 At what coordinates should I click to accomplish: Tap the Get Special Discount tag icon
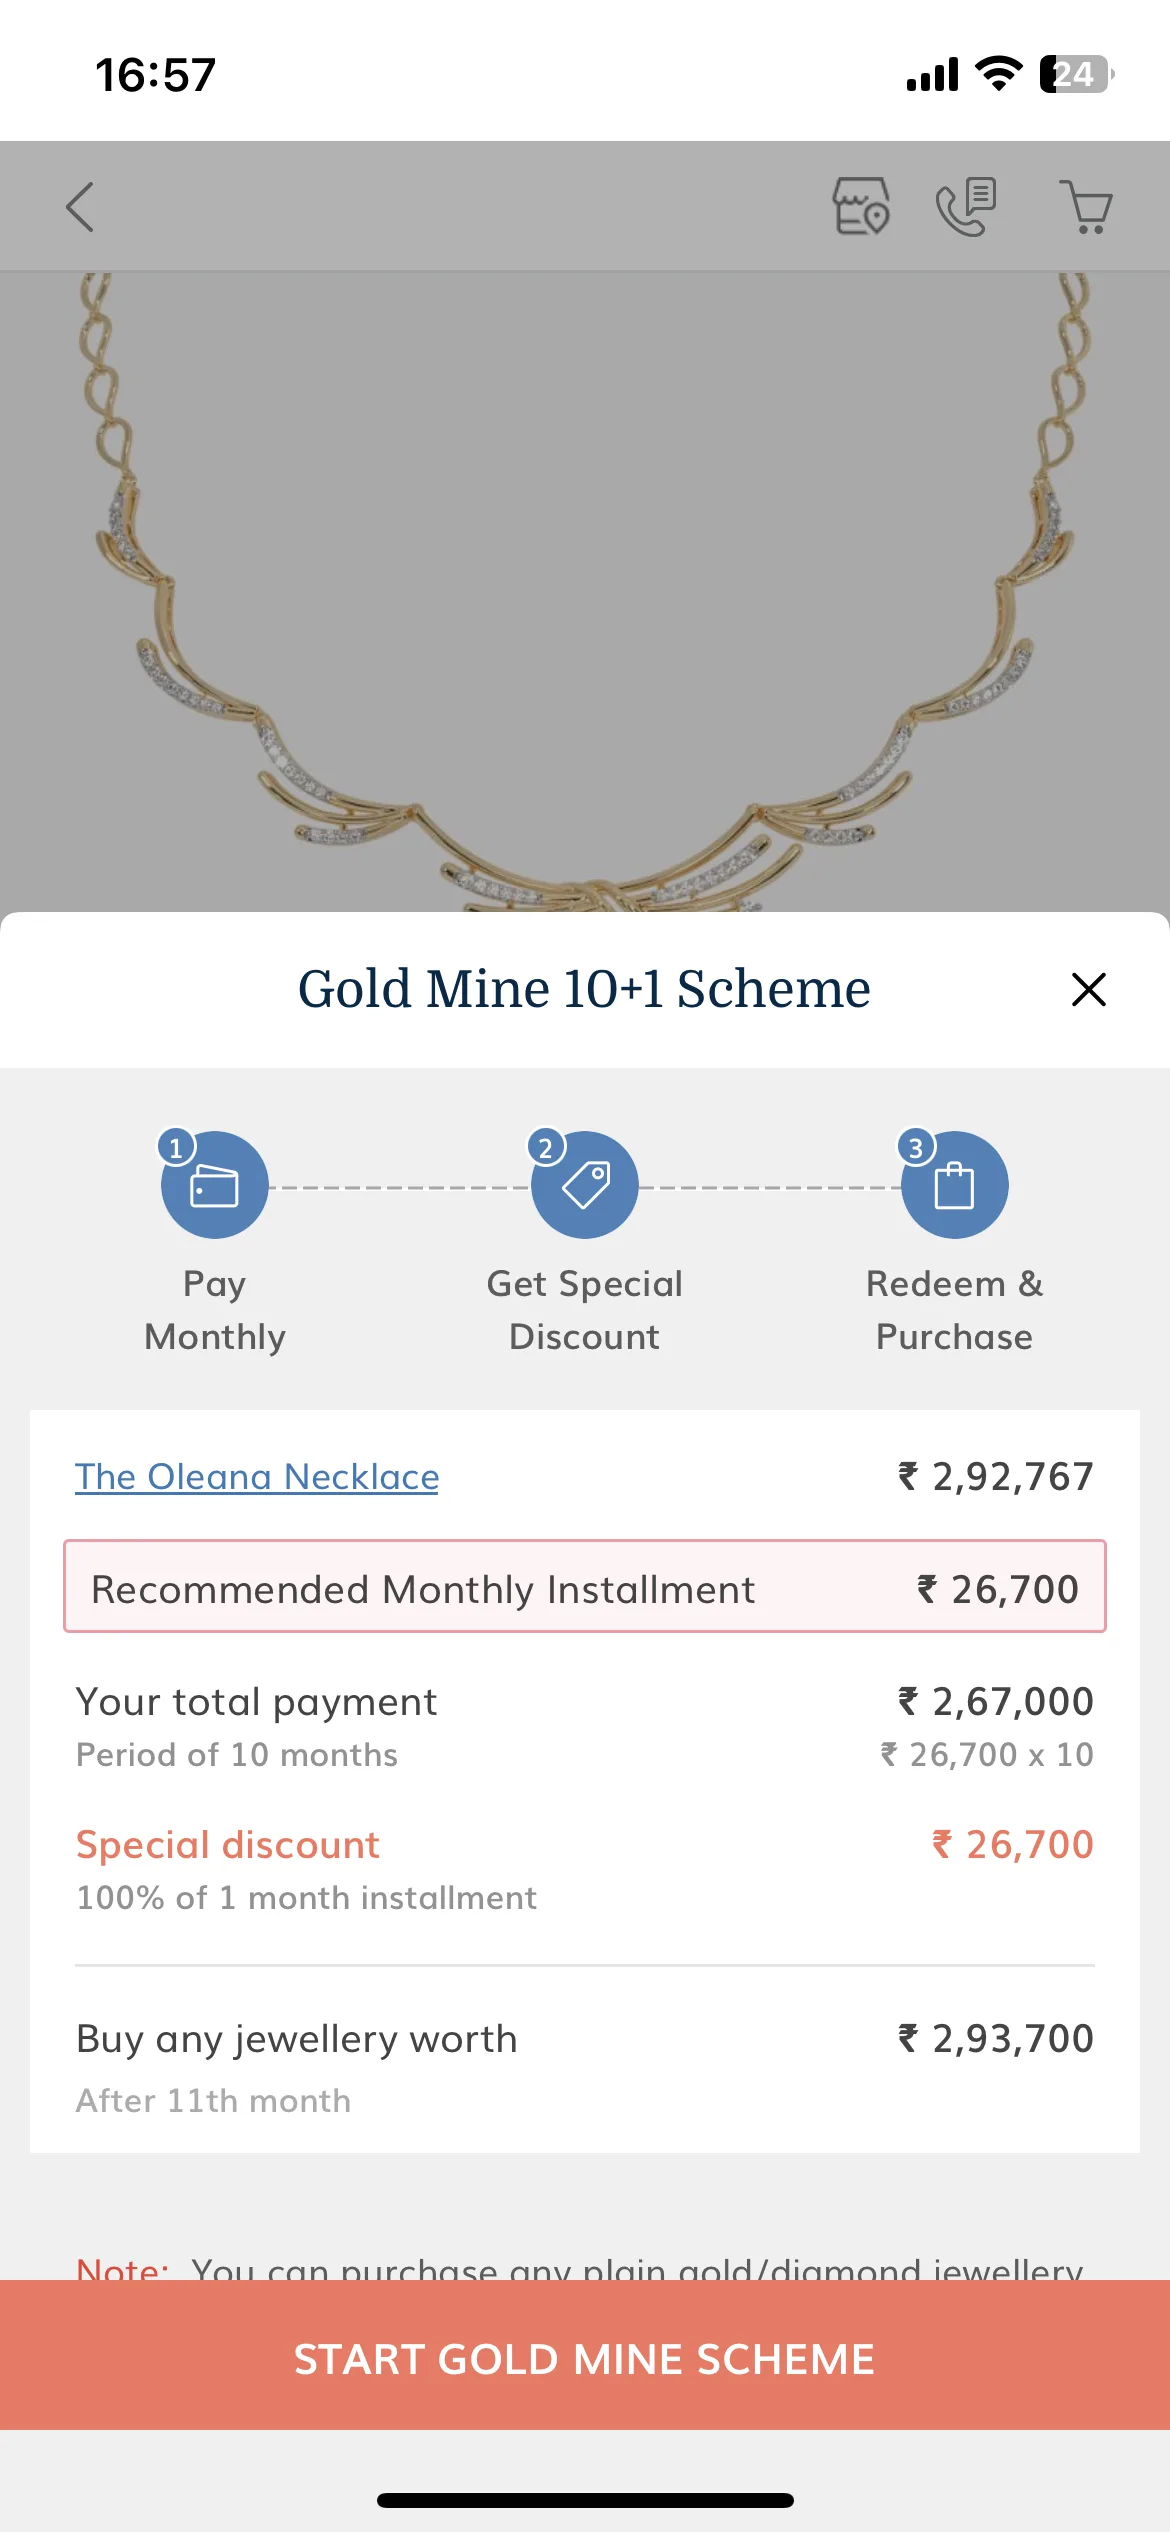coord(585,1184)
